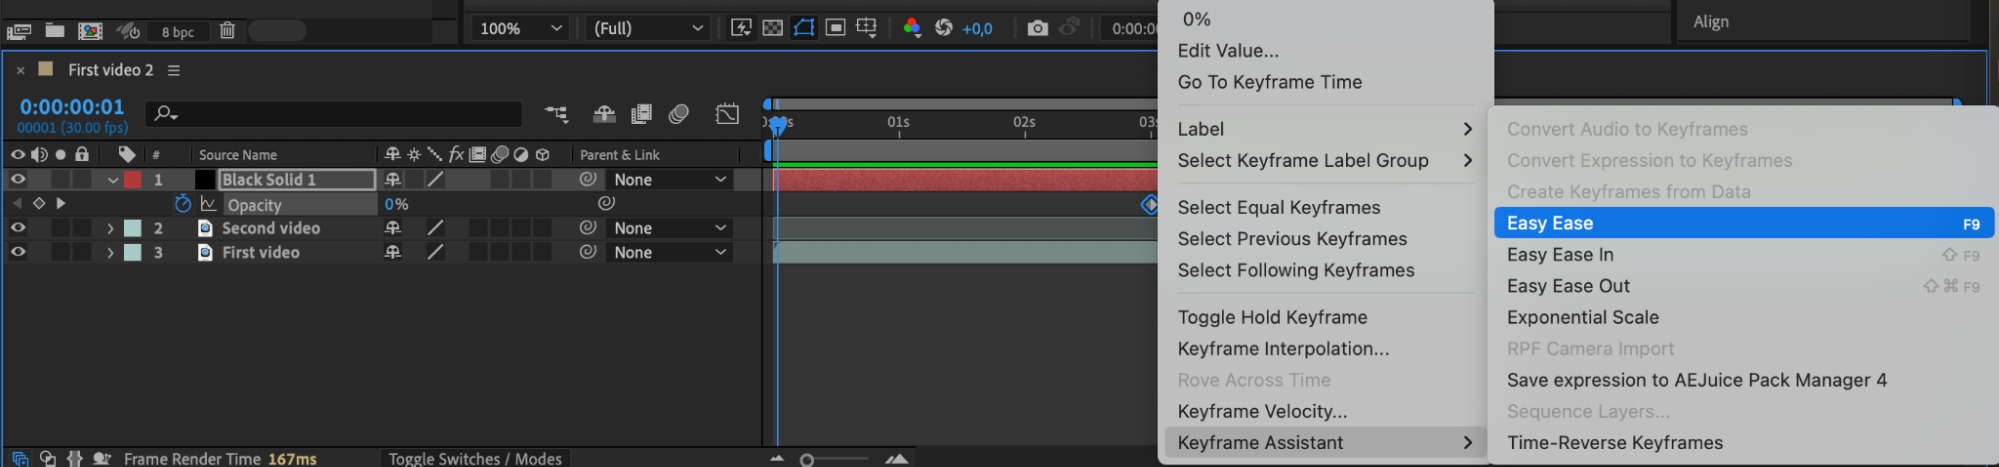Viewport: 1999px width, 467px height.
Task: Open Show Channel color management icon
Action: click(x=912, y=28)
